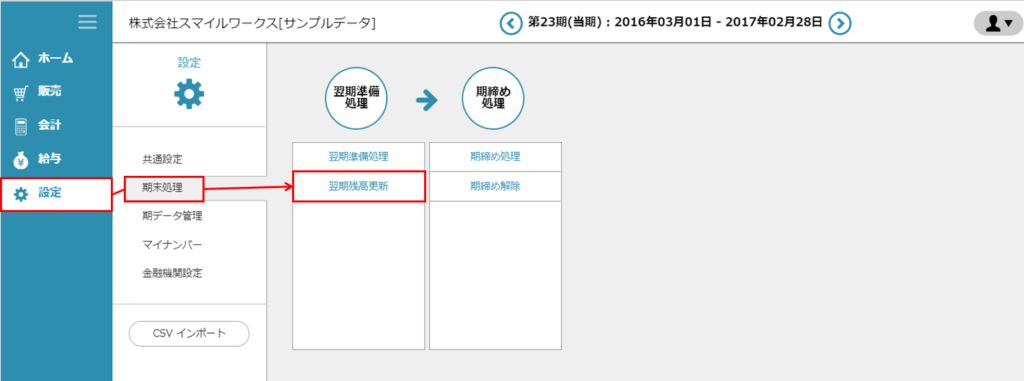The image size is (1024, 381).
Task: Select 金融機関設定 submenu item
Action: click(x=172, y=273)
